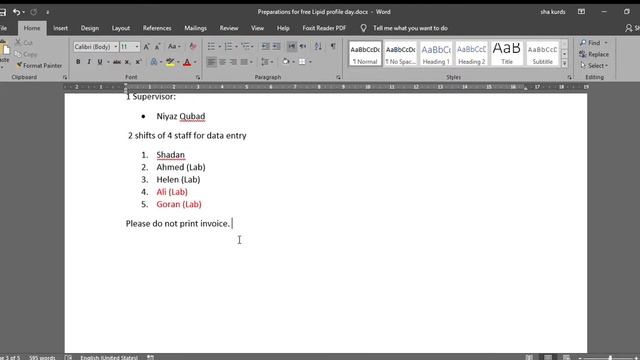The image size is (640, 360).
Task: Increase font size with Grow Font icon
Action: pos(147,47)
